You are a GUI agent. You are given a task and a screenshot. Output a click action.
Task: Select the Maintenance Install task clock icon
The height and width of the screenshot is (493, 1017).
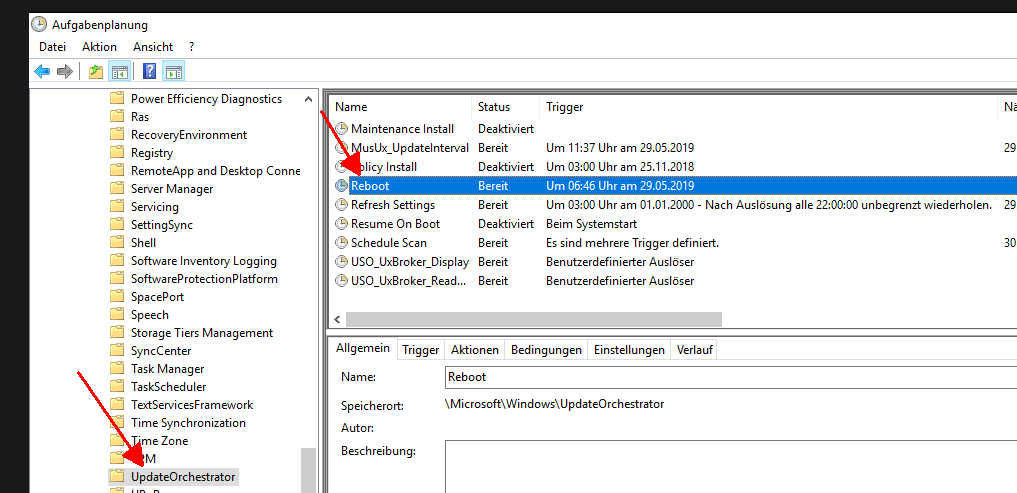point(342,129)
